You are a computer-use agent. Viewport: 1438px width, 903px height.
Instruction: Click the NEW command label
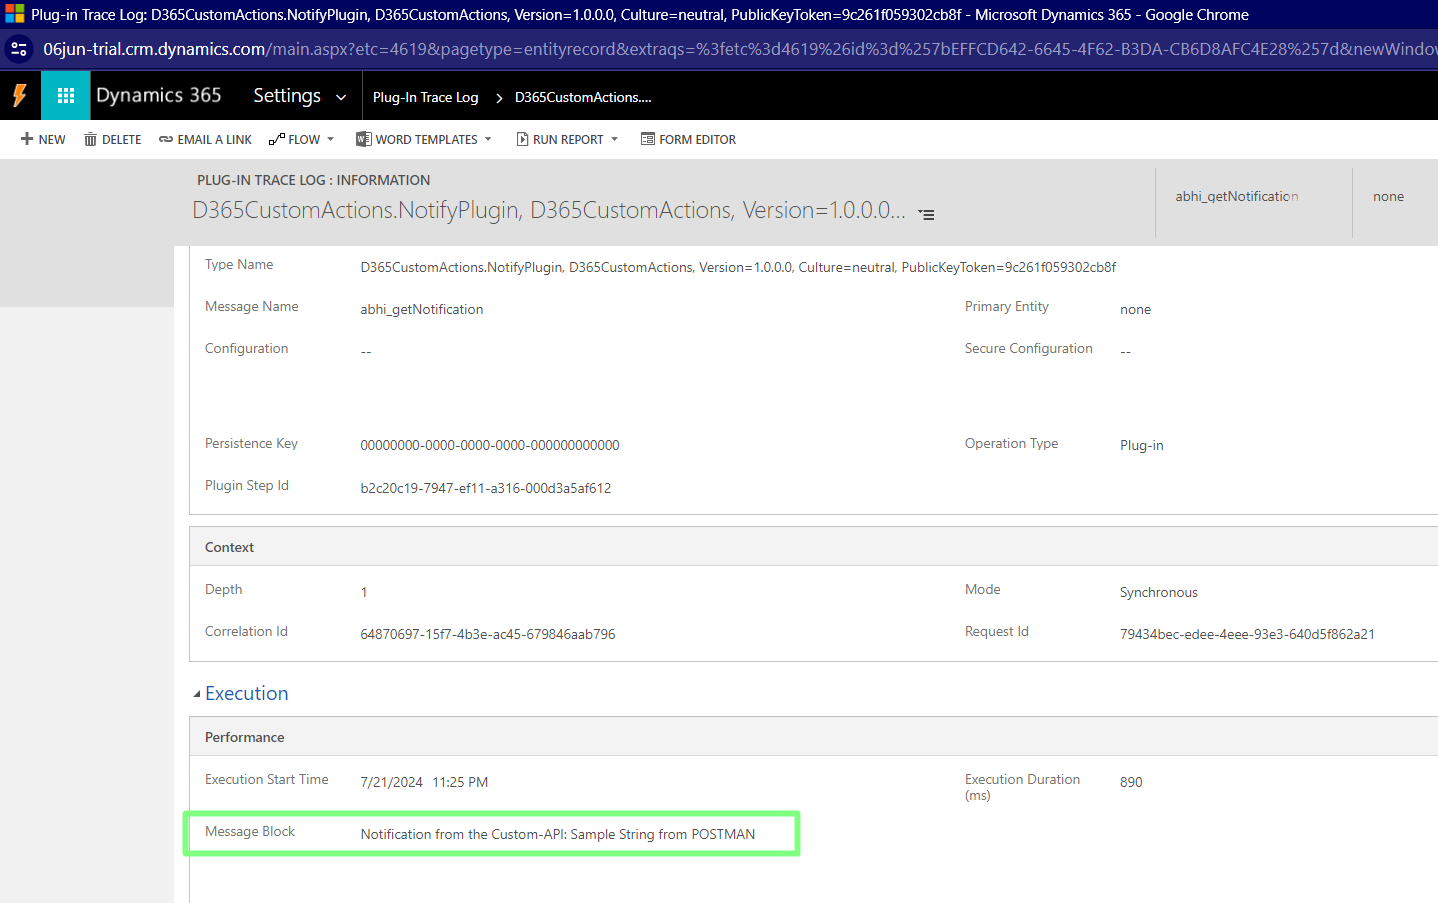(x=52, y=140)
